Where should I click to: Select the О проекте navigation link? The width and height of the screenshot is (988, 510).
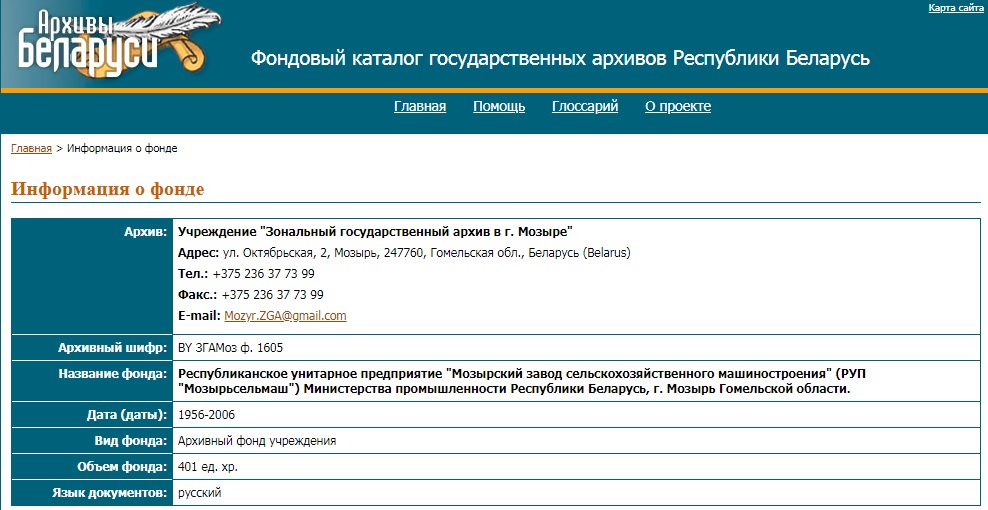coord(678,107)
